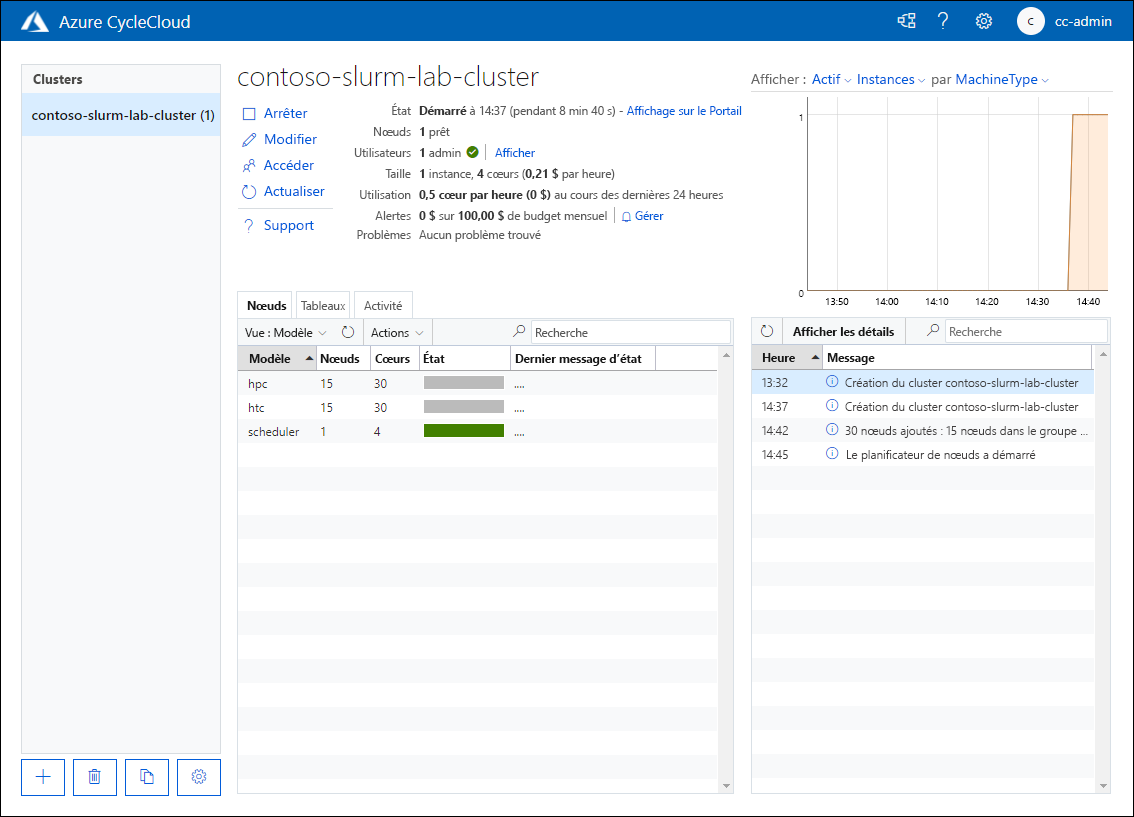Image resolution: width=1134 pixels, height=817 pixels.
Task: Open the Affichage sur le Portail link
Action: 684,110
